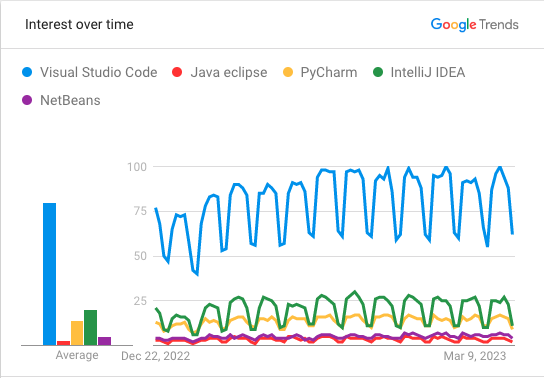Click the yellow PyCharm legend dot
This screenshot has width=544, height=378.
point(288,72)
